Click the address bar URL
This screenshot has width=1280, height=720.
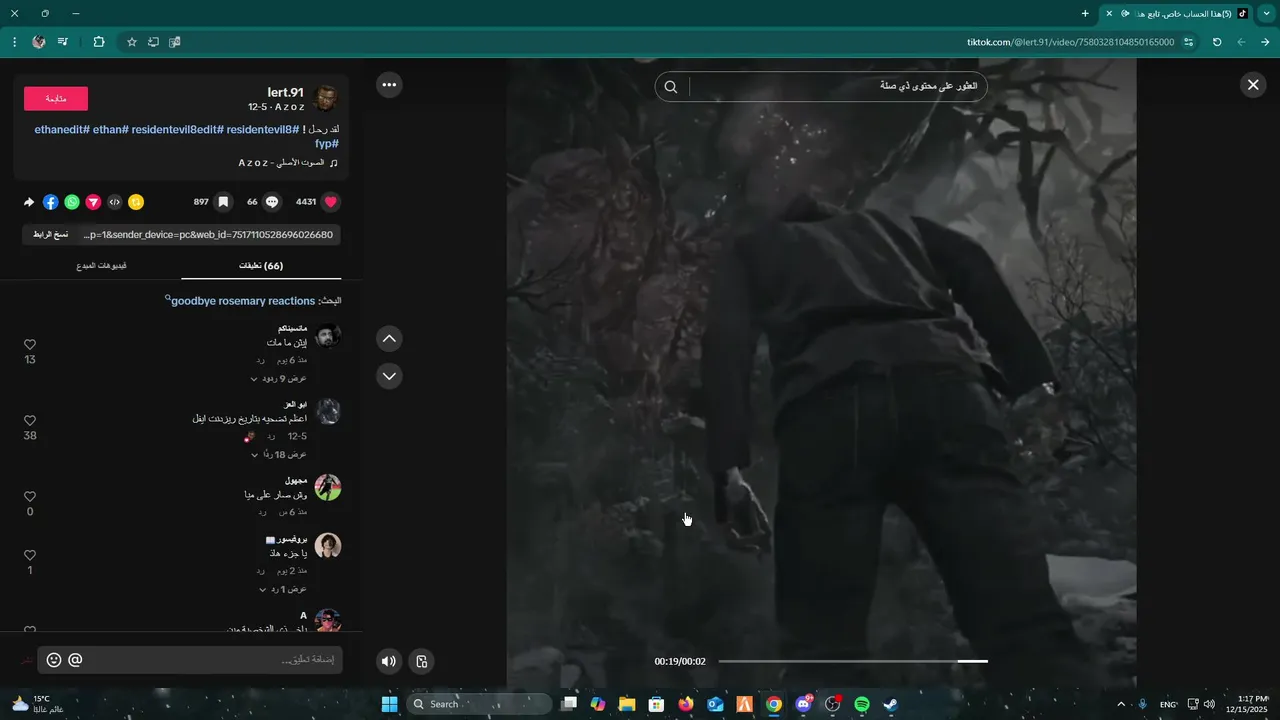click(x=1070, y=42)
